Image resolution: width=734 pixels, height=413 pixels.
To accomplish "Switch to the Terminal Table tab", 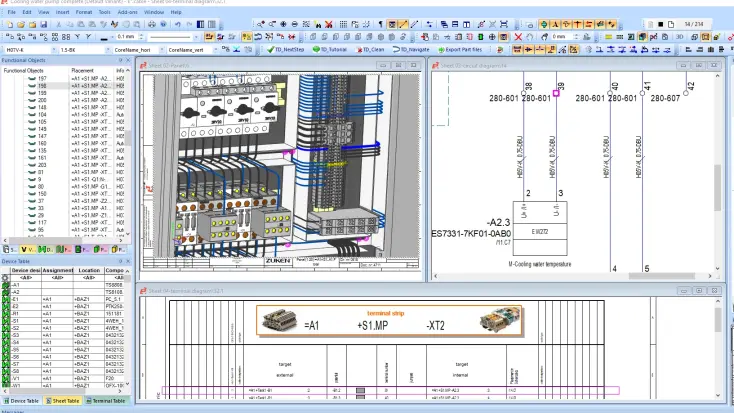I will [108, 400].
